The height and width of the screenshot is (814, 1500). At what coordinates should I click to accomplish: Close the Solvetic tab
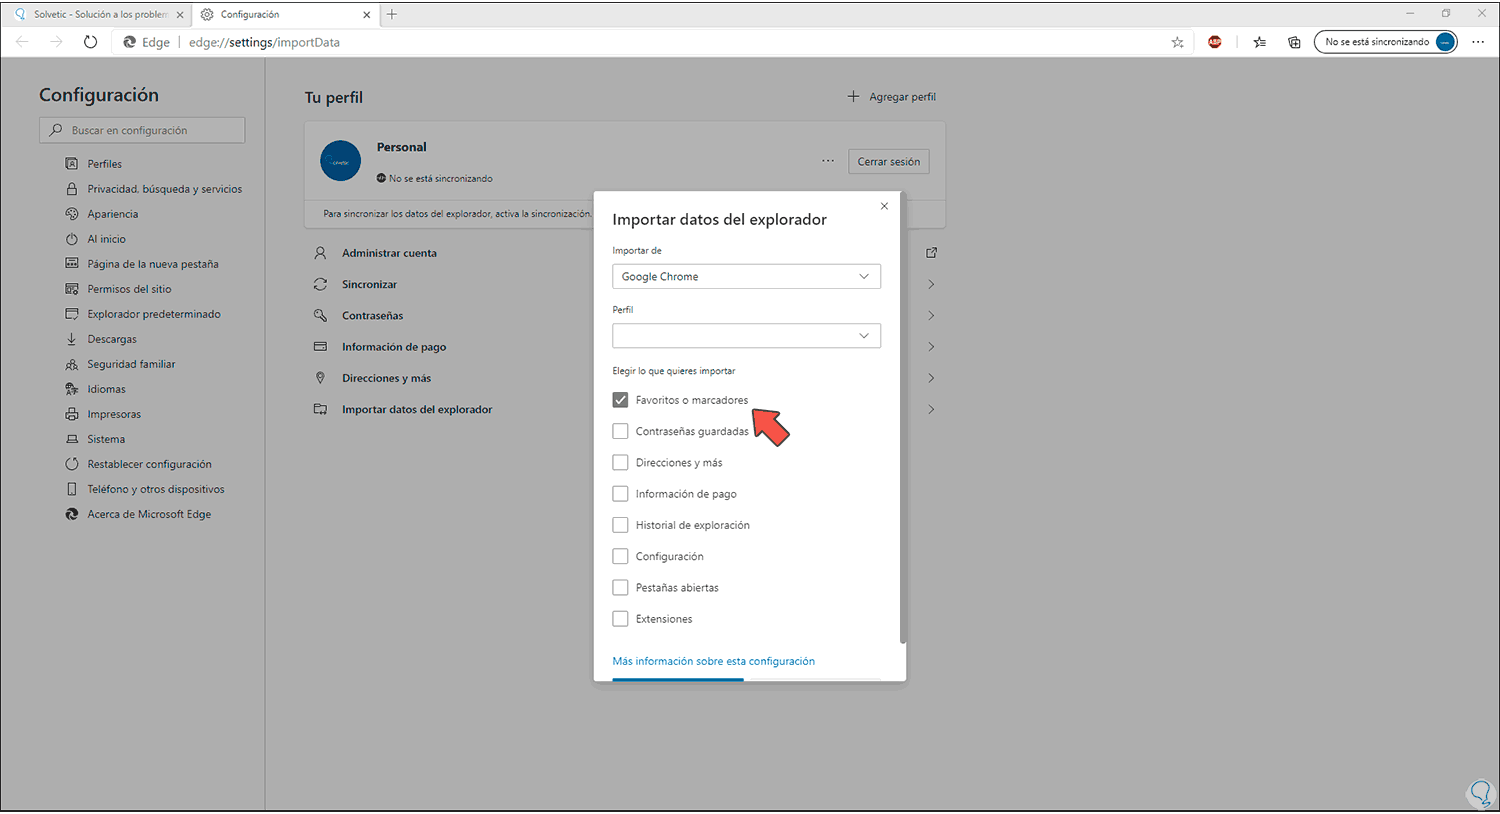click(180, 15)
